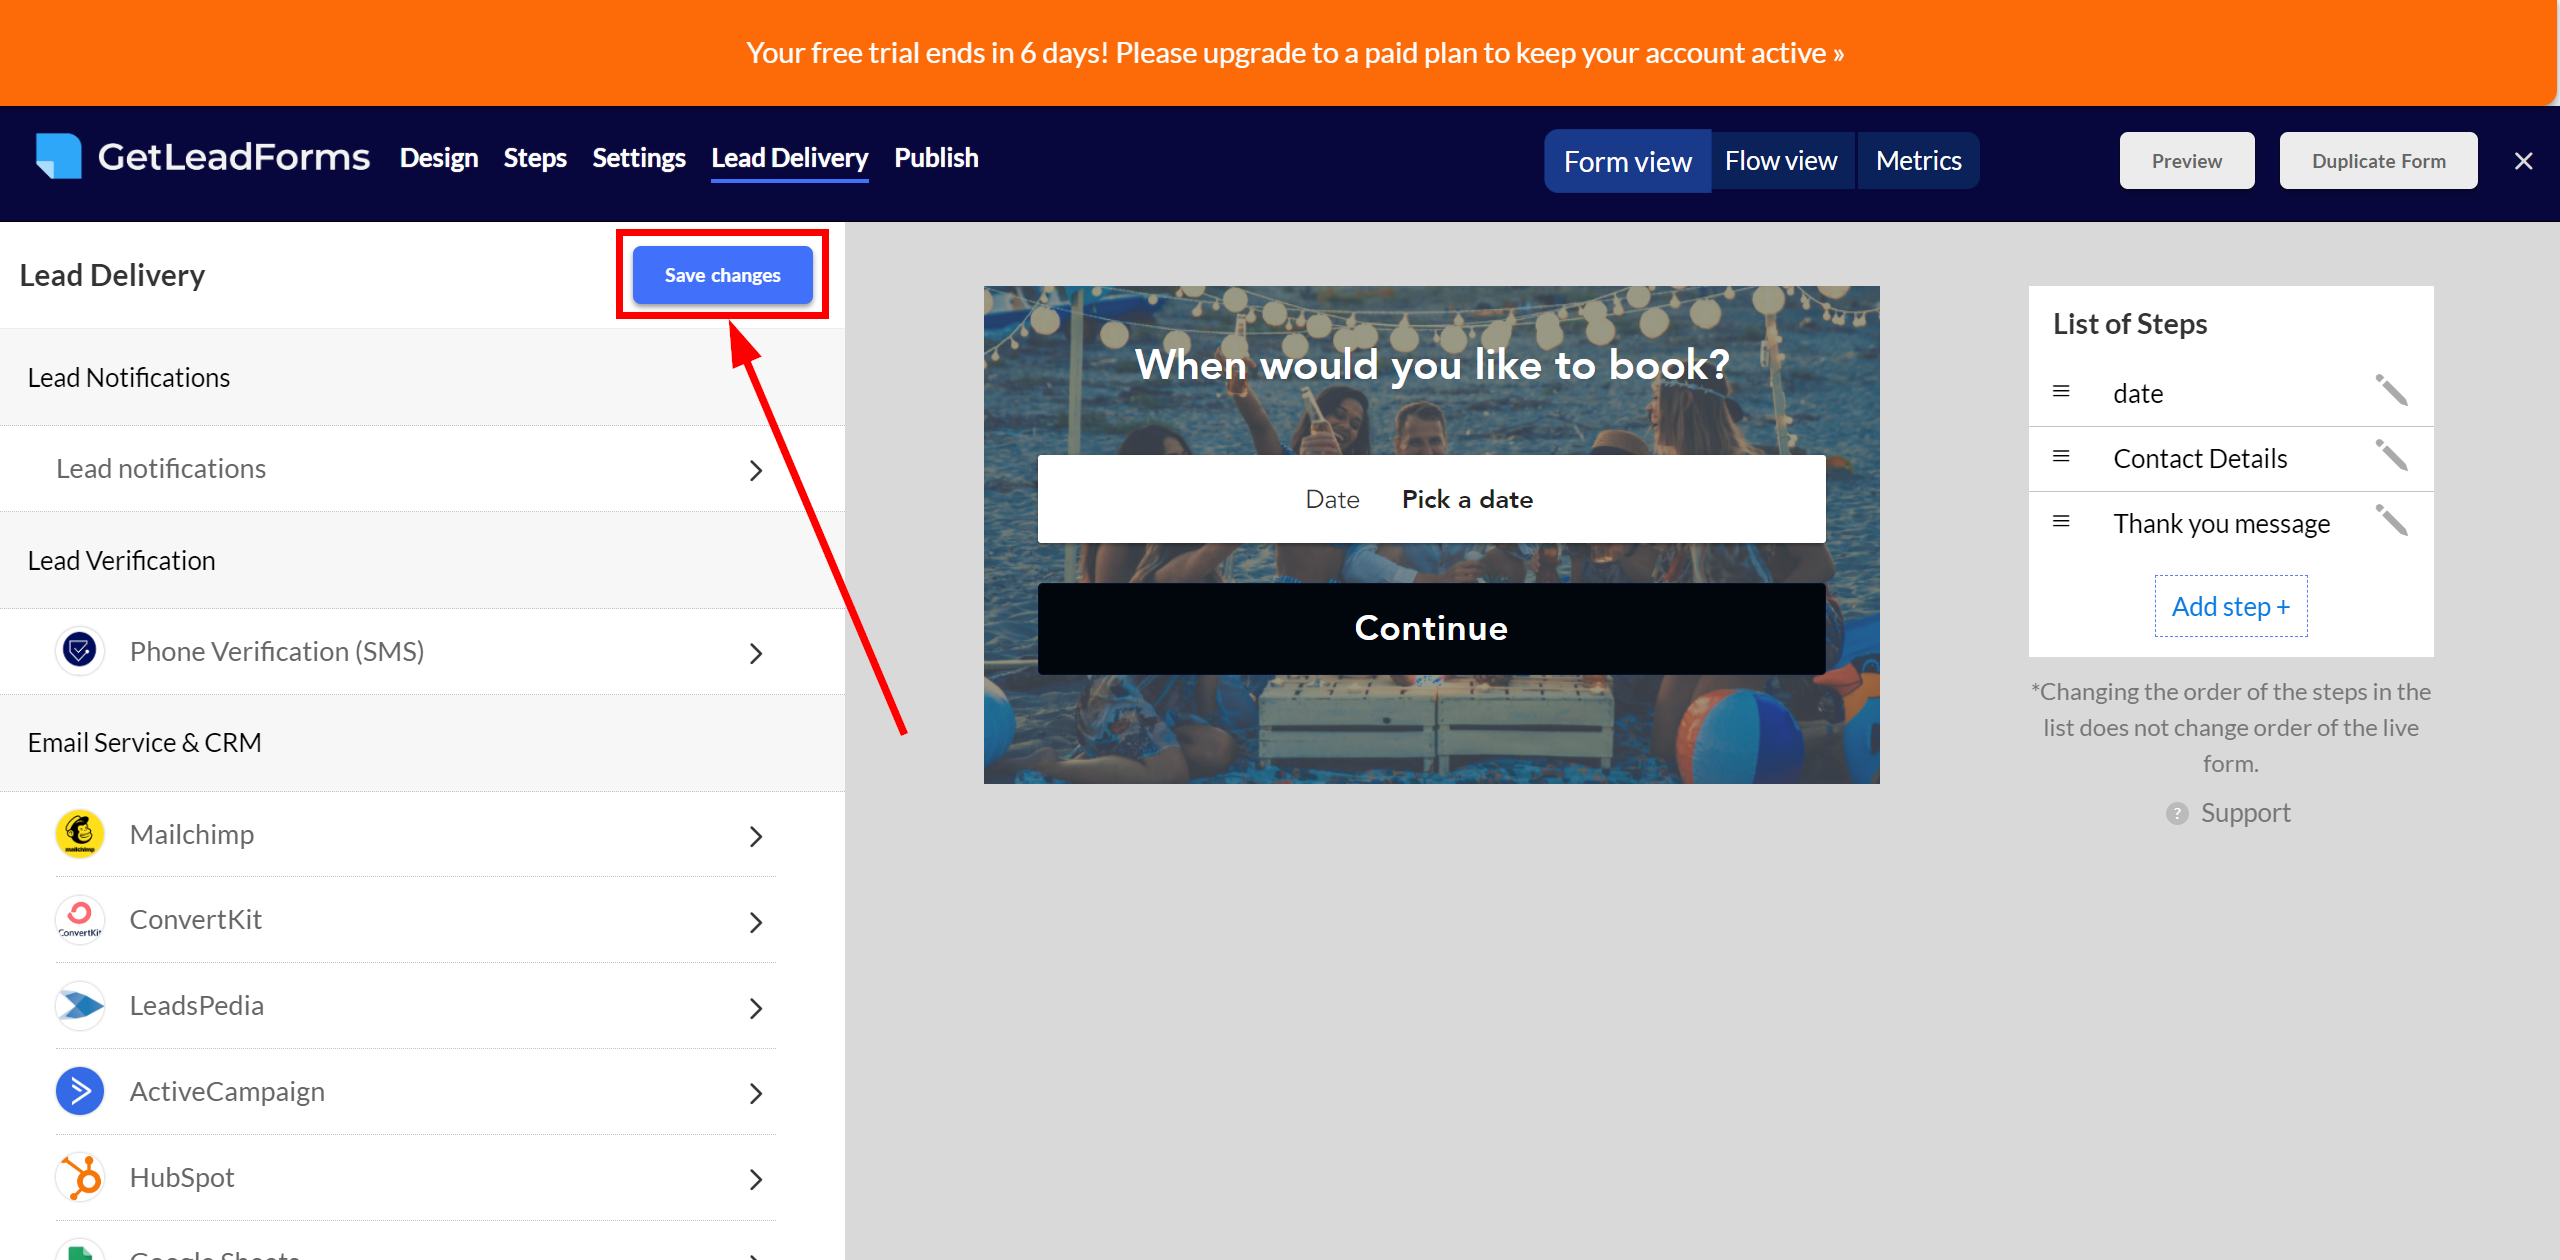Select the 'Mailchimp' label
Screen dimensions: 2560x1260
[x=192, y=835]
